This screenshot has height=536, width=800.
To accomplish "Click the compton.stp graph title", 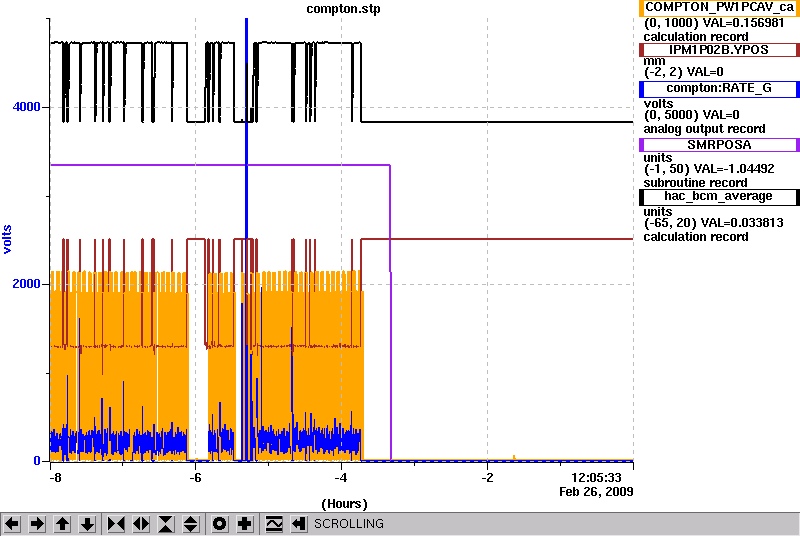I will pos(343,9).
